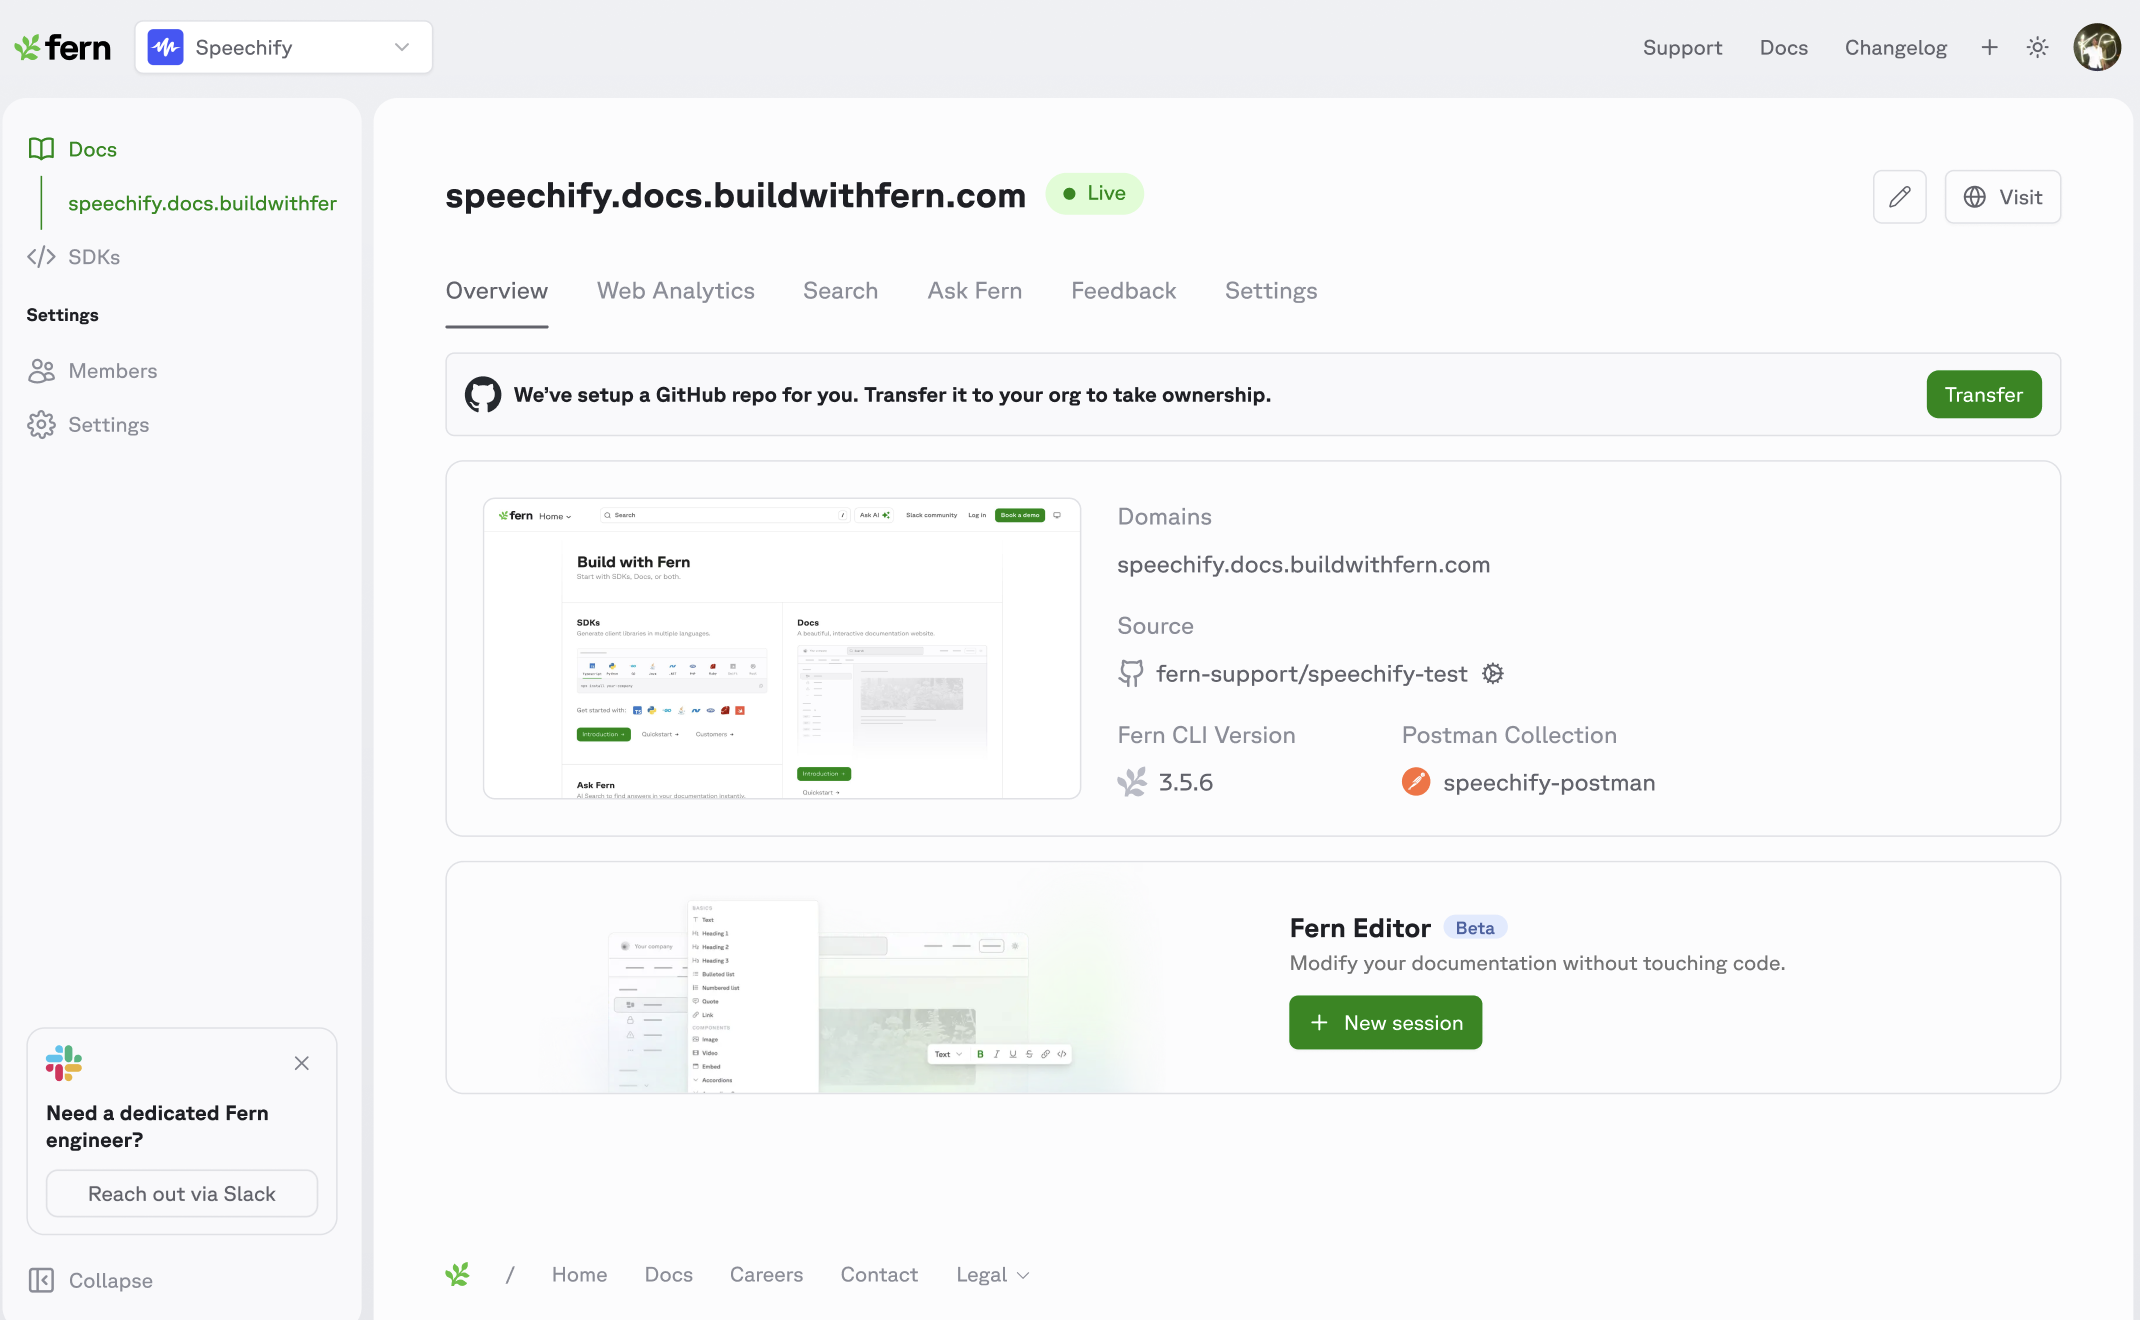Select speechify.docs.buildwithfern sidebar item
The image size is (2140, 1320).
pos(202,203)
